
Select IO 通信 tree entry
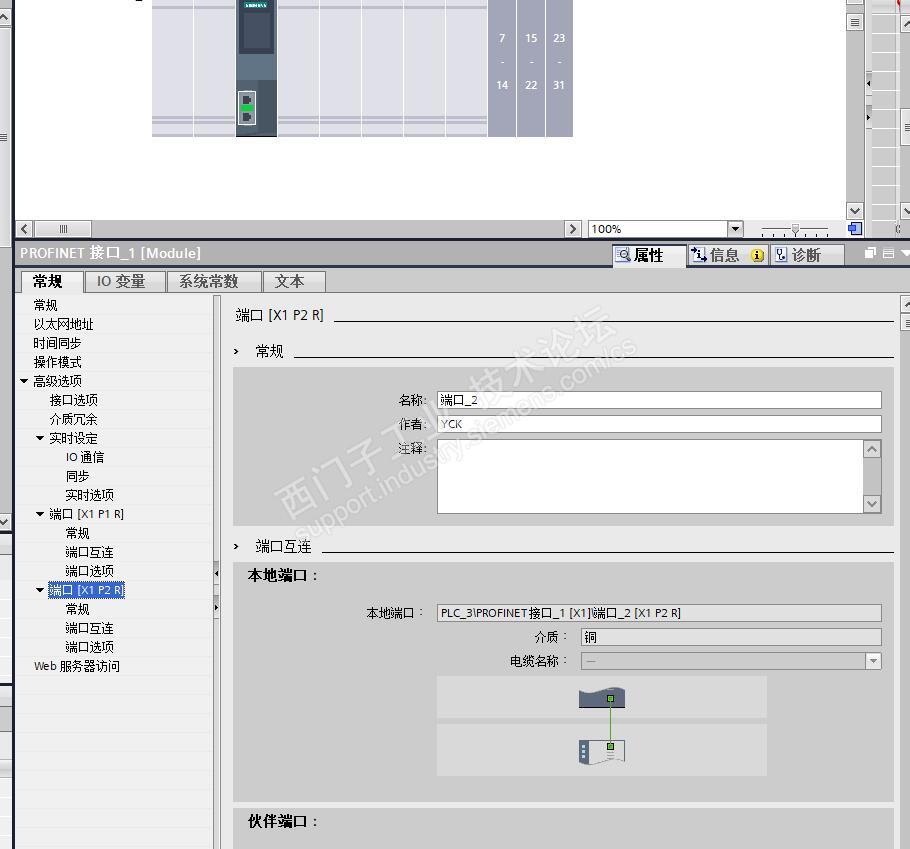click(85, 457)
